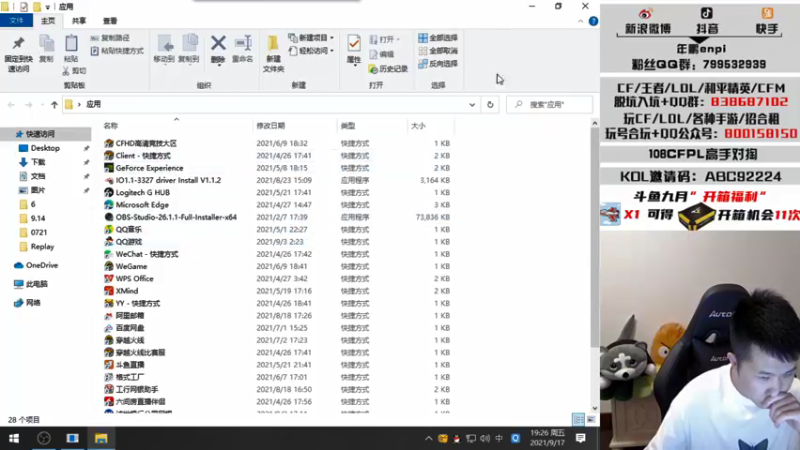This screenshot has width=800, height=450.
Task: Open Documents in navigation pane
Action: pyautogui.click(x=38, y=176)
